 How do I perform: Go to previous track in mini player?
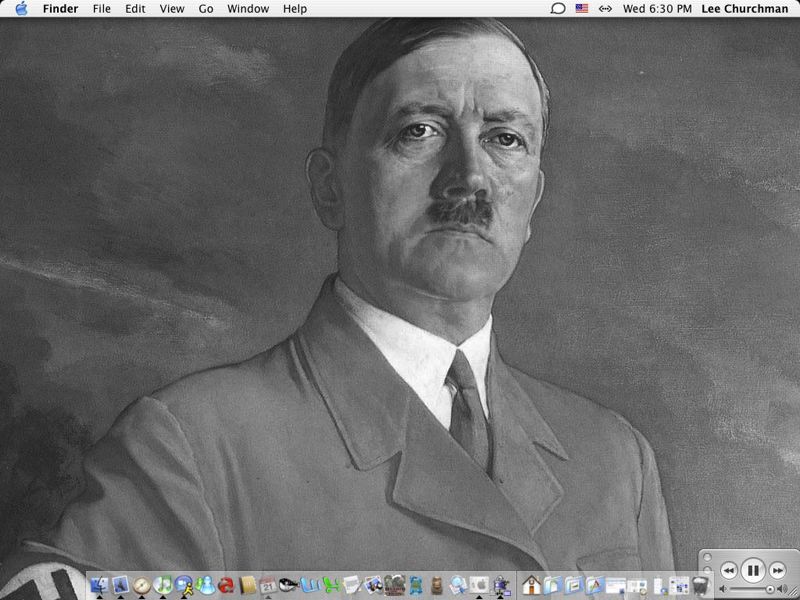click(729, 570)
